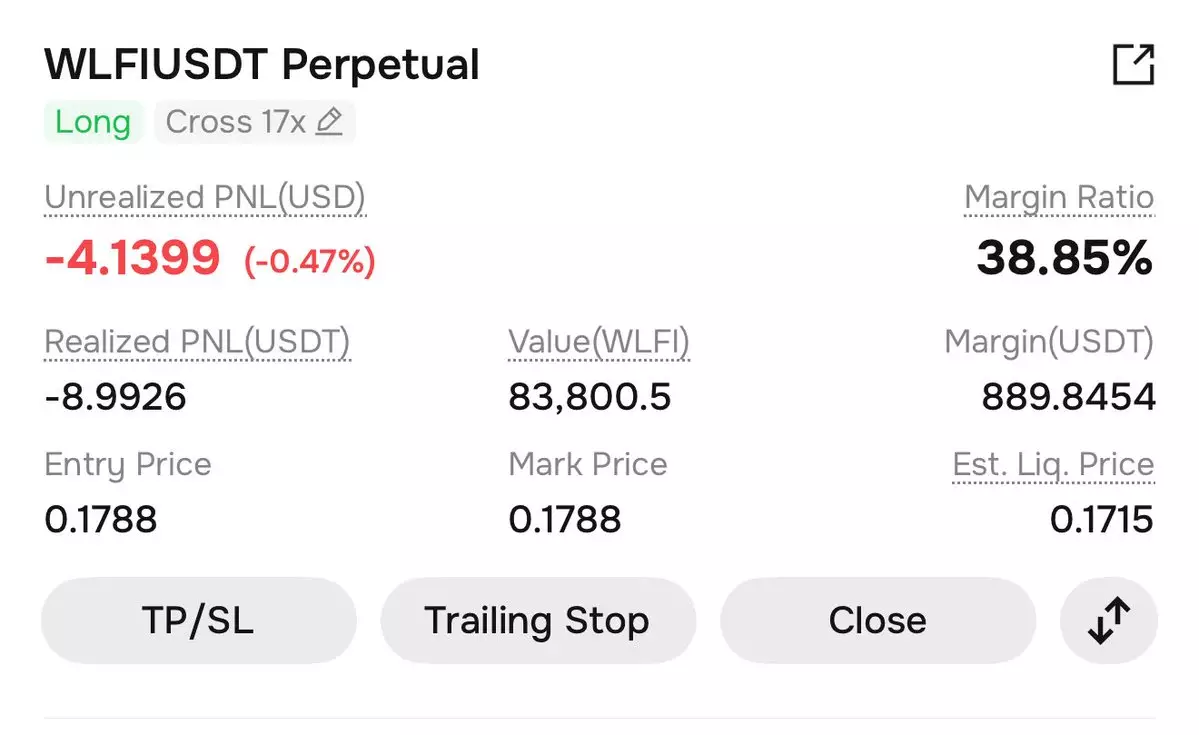The width and height of the screenshot is (1199, 735).
Task: Tap the Realized PNL(USDT) label
Action: [x=197, y=343]
